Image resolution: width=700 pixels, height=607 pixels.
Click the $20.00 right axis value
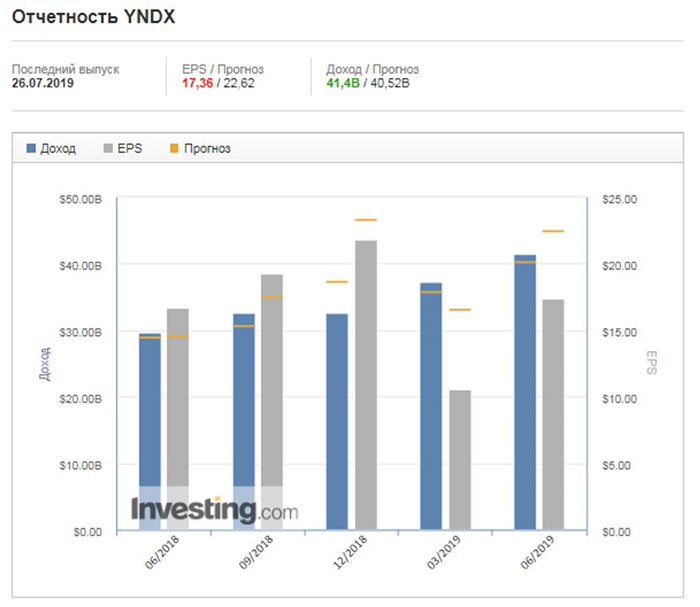[619, 266]
